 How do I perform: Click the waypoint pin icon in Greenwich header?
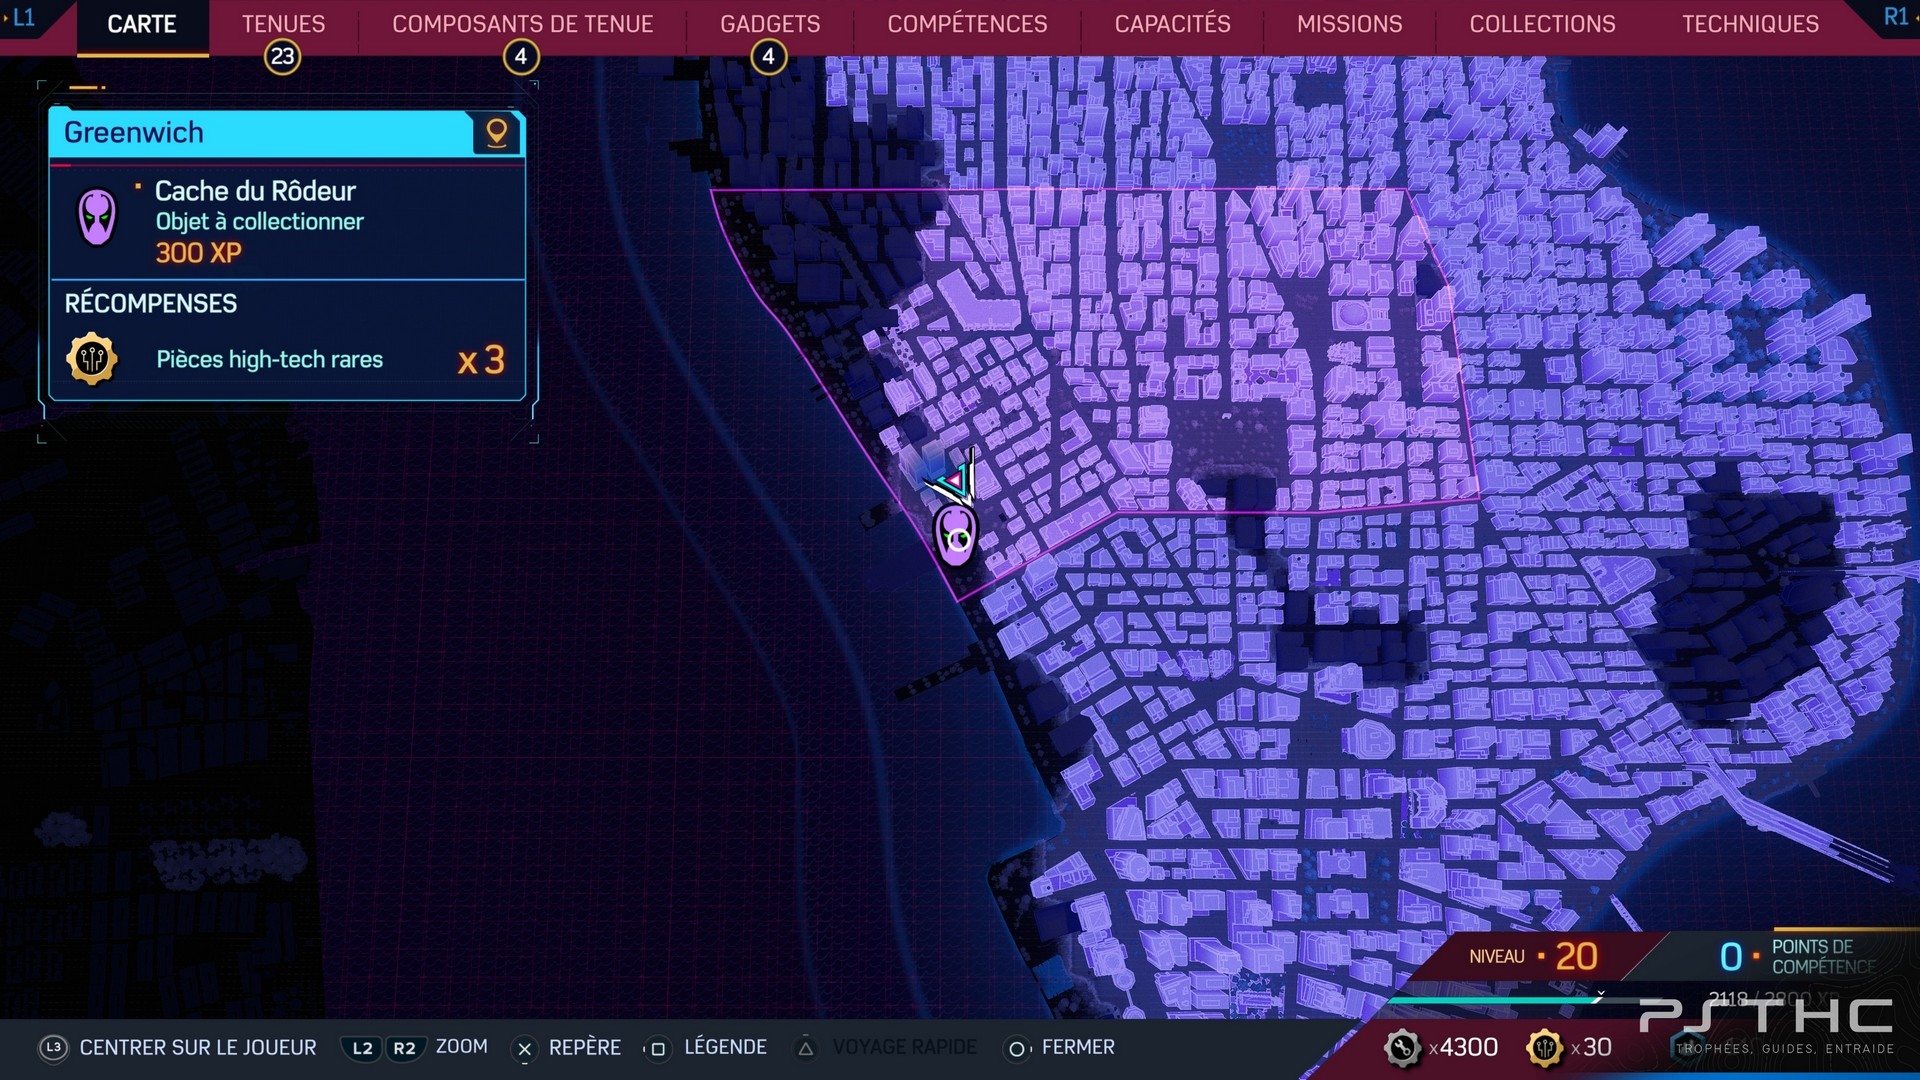(496, 133)
